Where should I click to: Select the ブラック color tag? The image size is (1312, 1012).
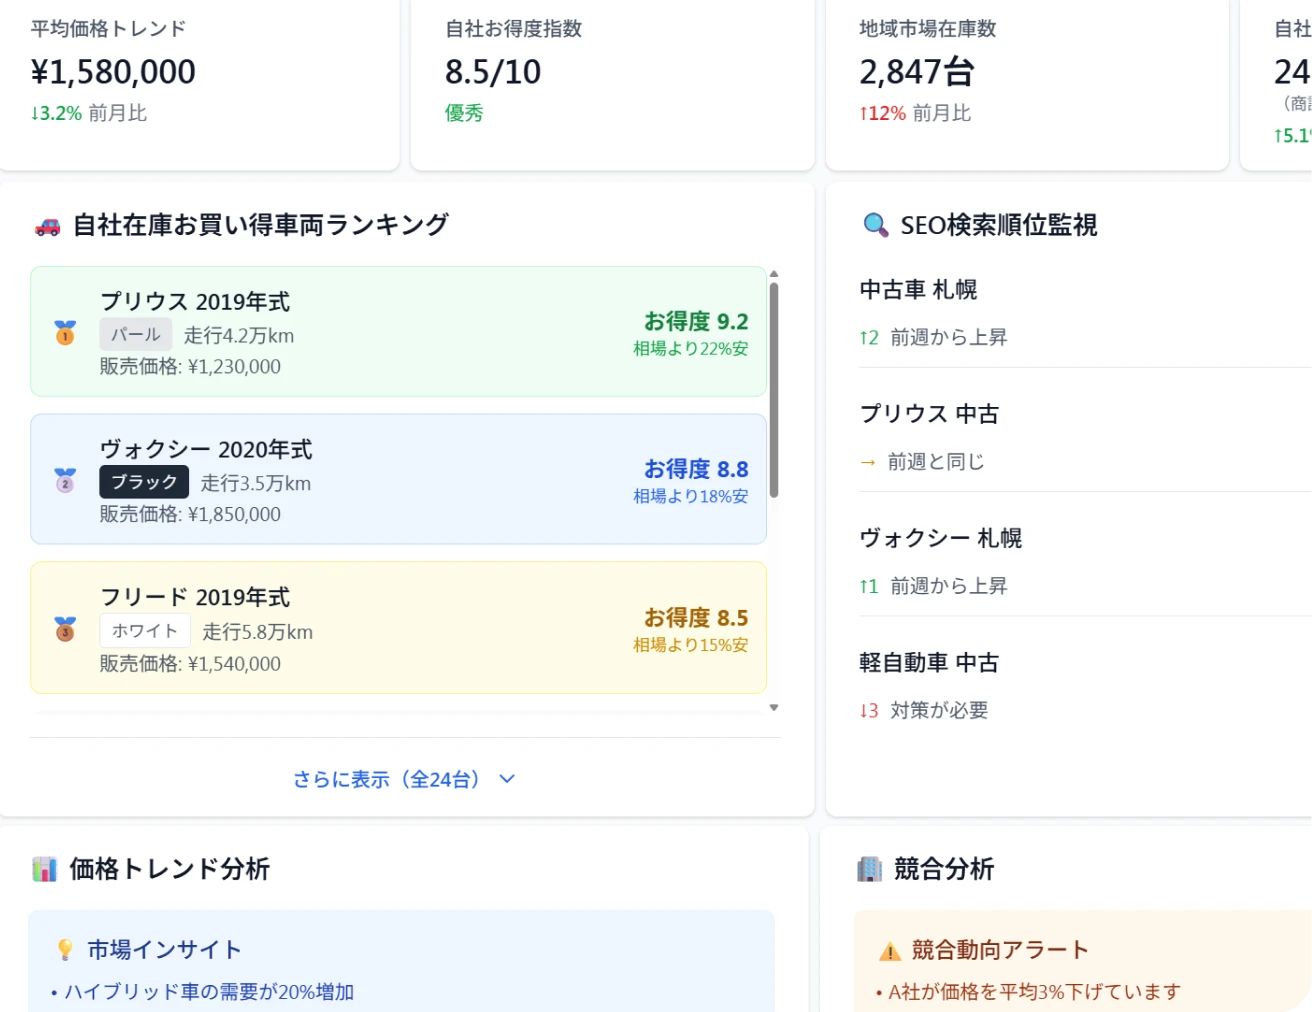(x=144, y=482)
